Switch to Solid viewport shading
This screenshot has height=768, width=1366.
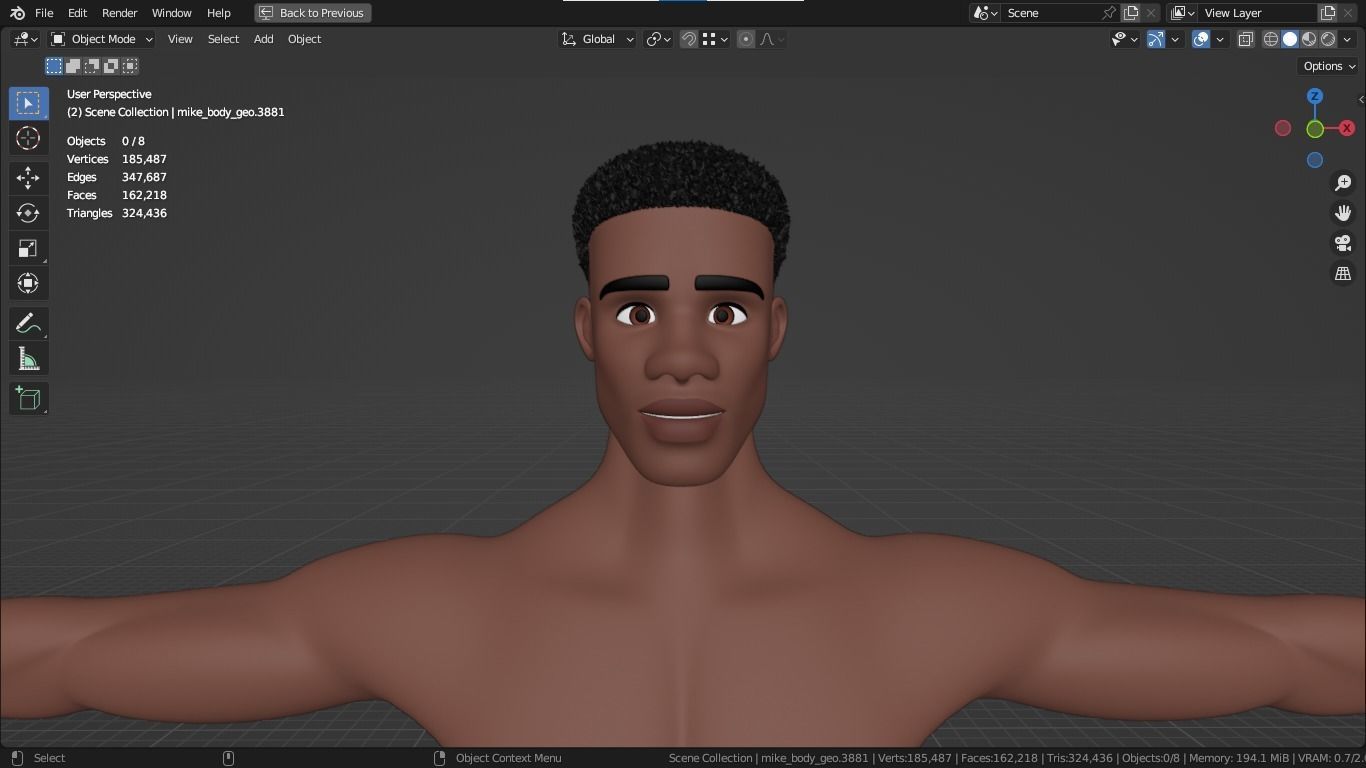click(1290, 39)
